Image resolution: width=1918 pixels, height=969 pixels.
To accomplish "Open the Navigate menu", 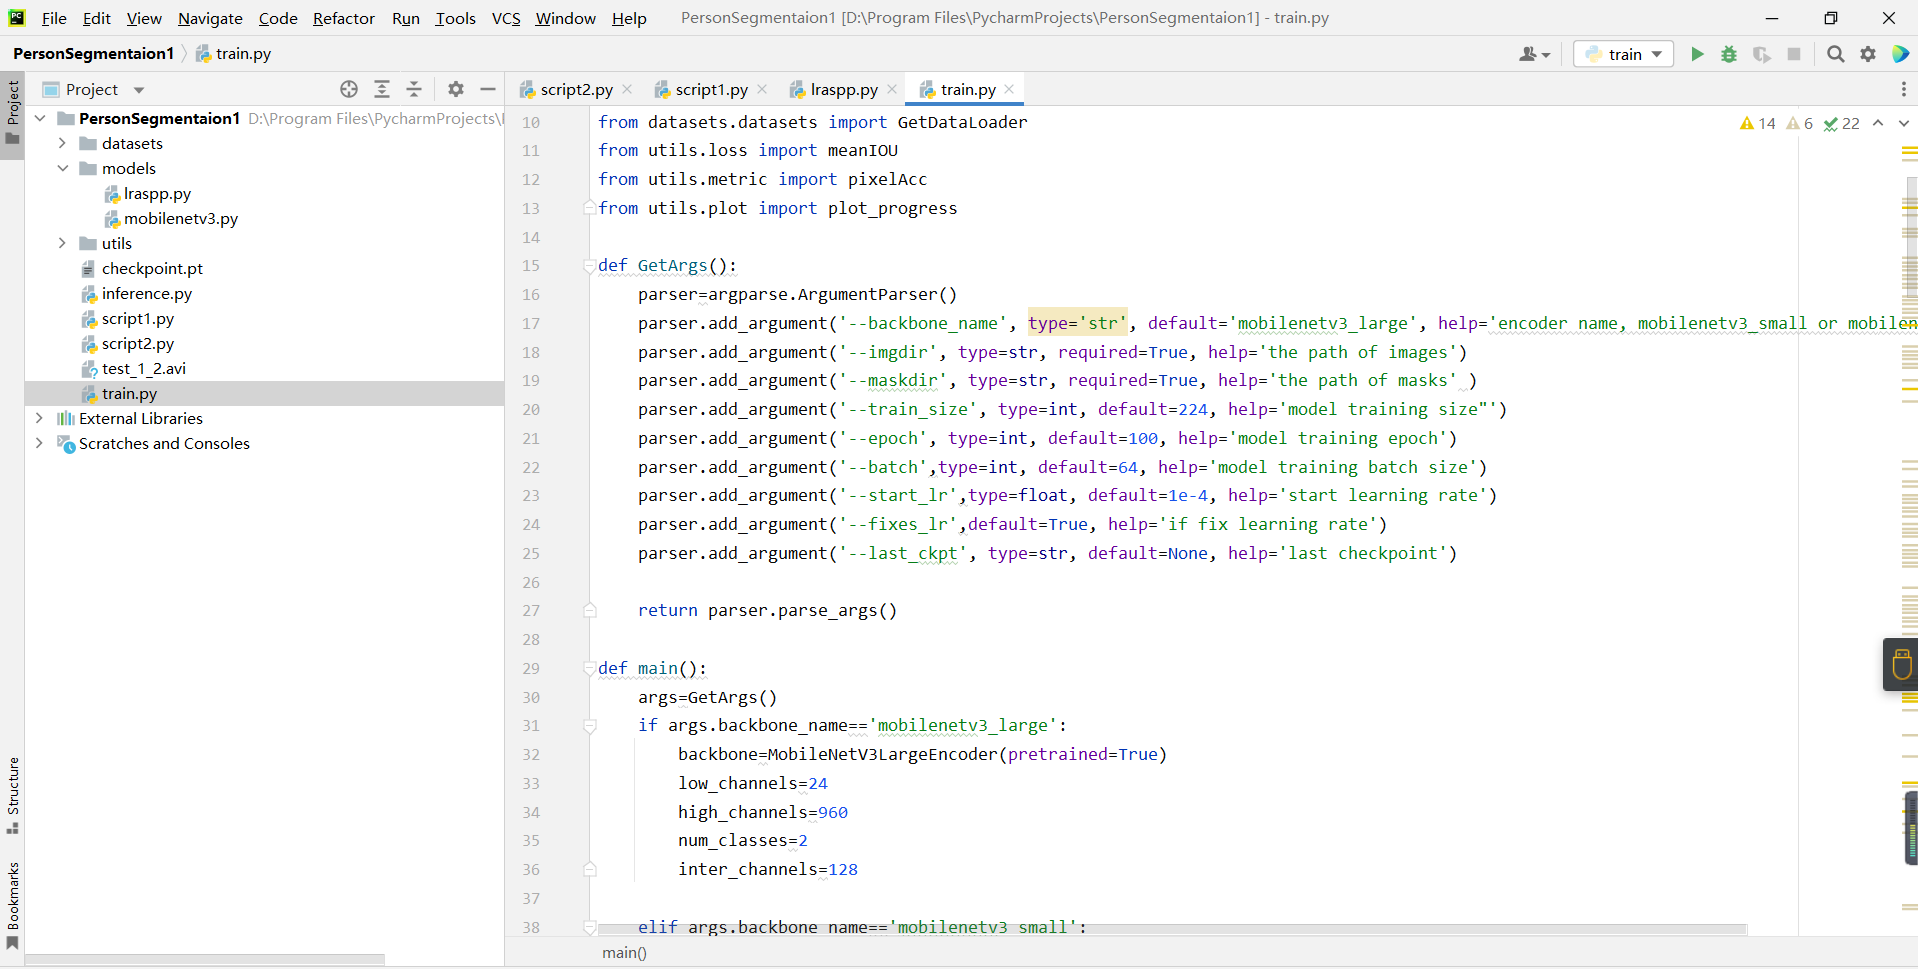I will (x=210, y=18).
